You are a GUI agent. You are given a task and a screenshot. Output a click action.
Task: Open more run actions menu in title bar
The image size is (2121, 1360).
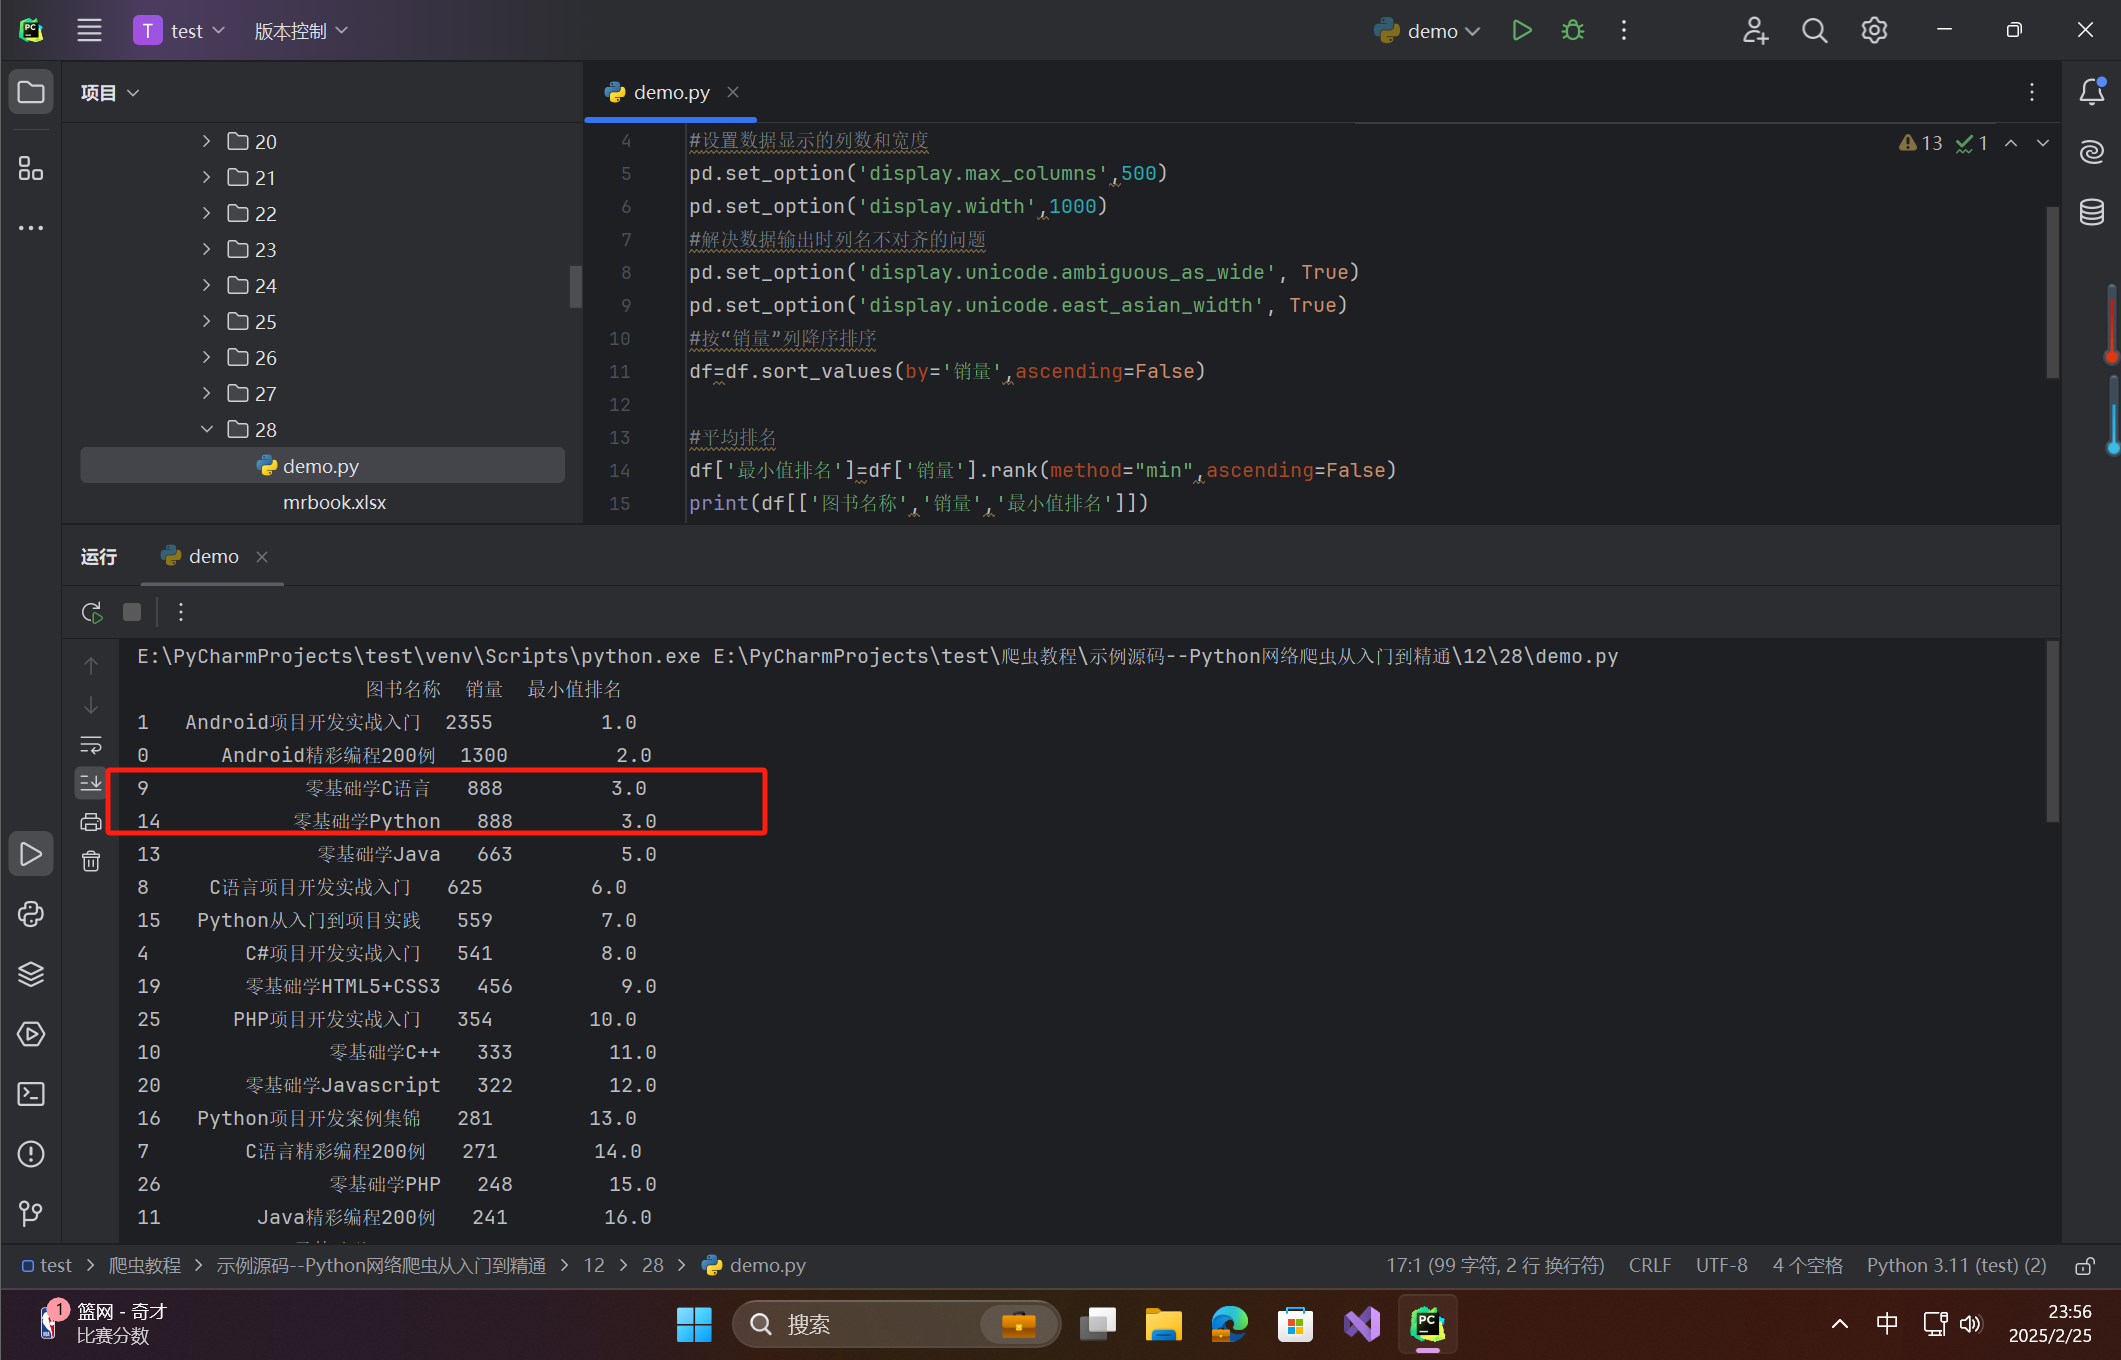(1624, 31)
